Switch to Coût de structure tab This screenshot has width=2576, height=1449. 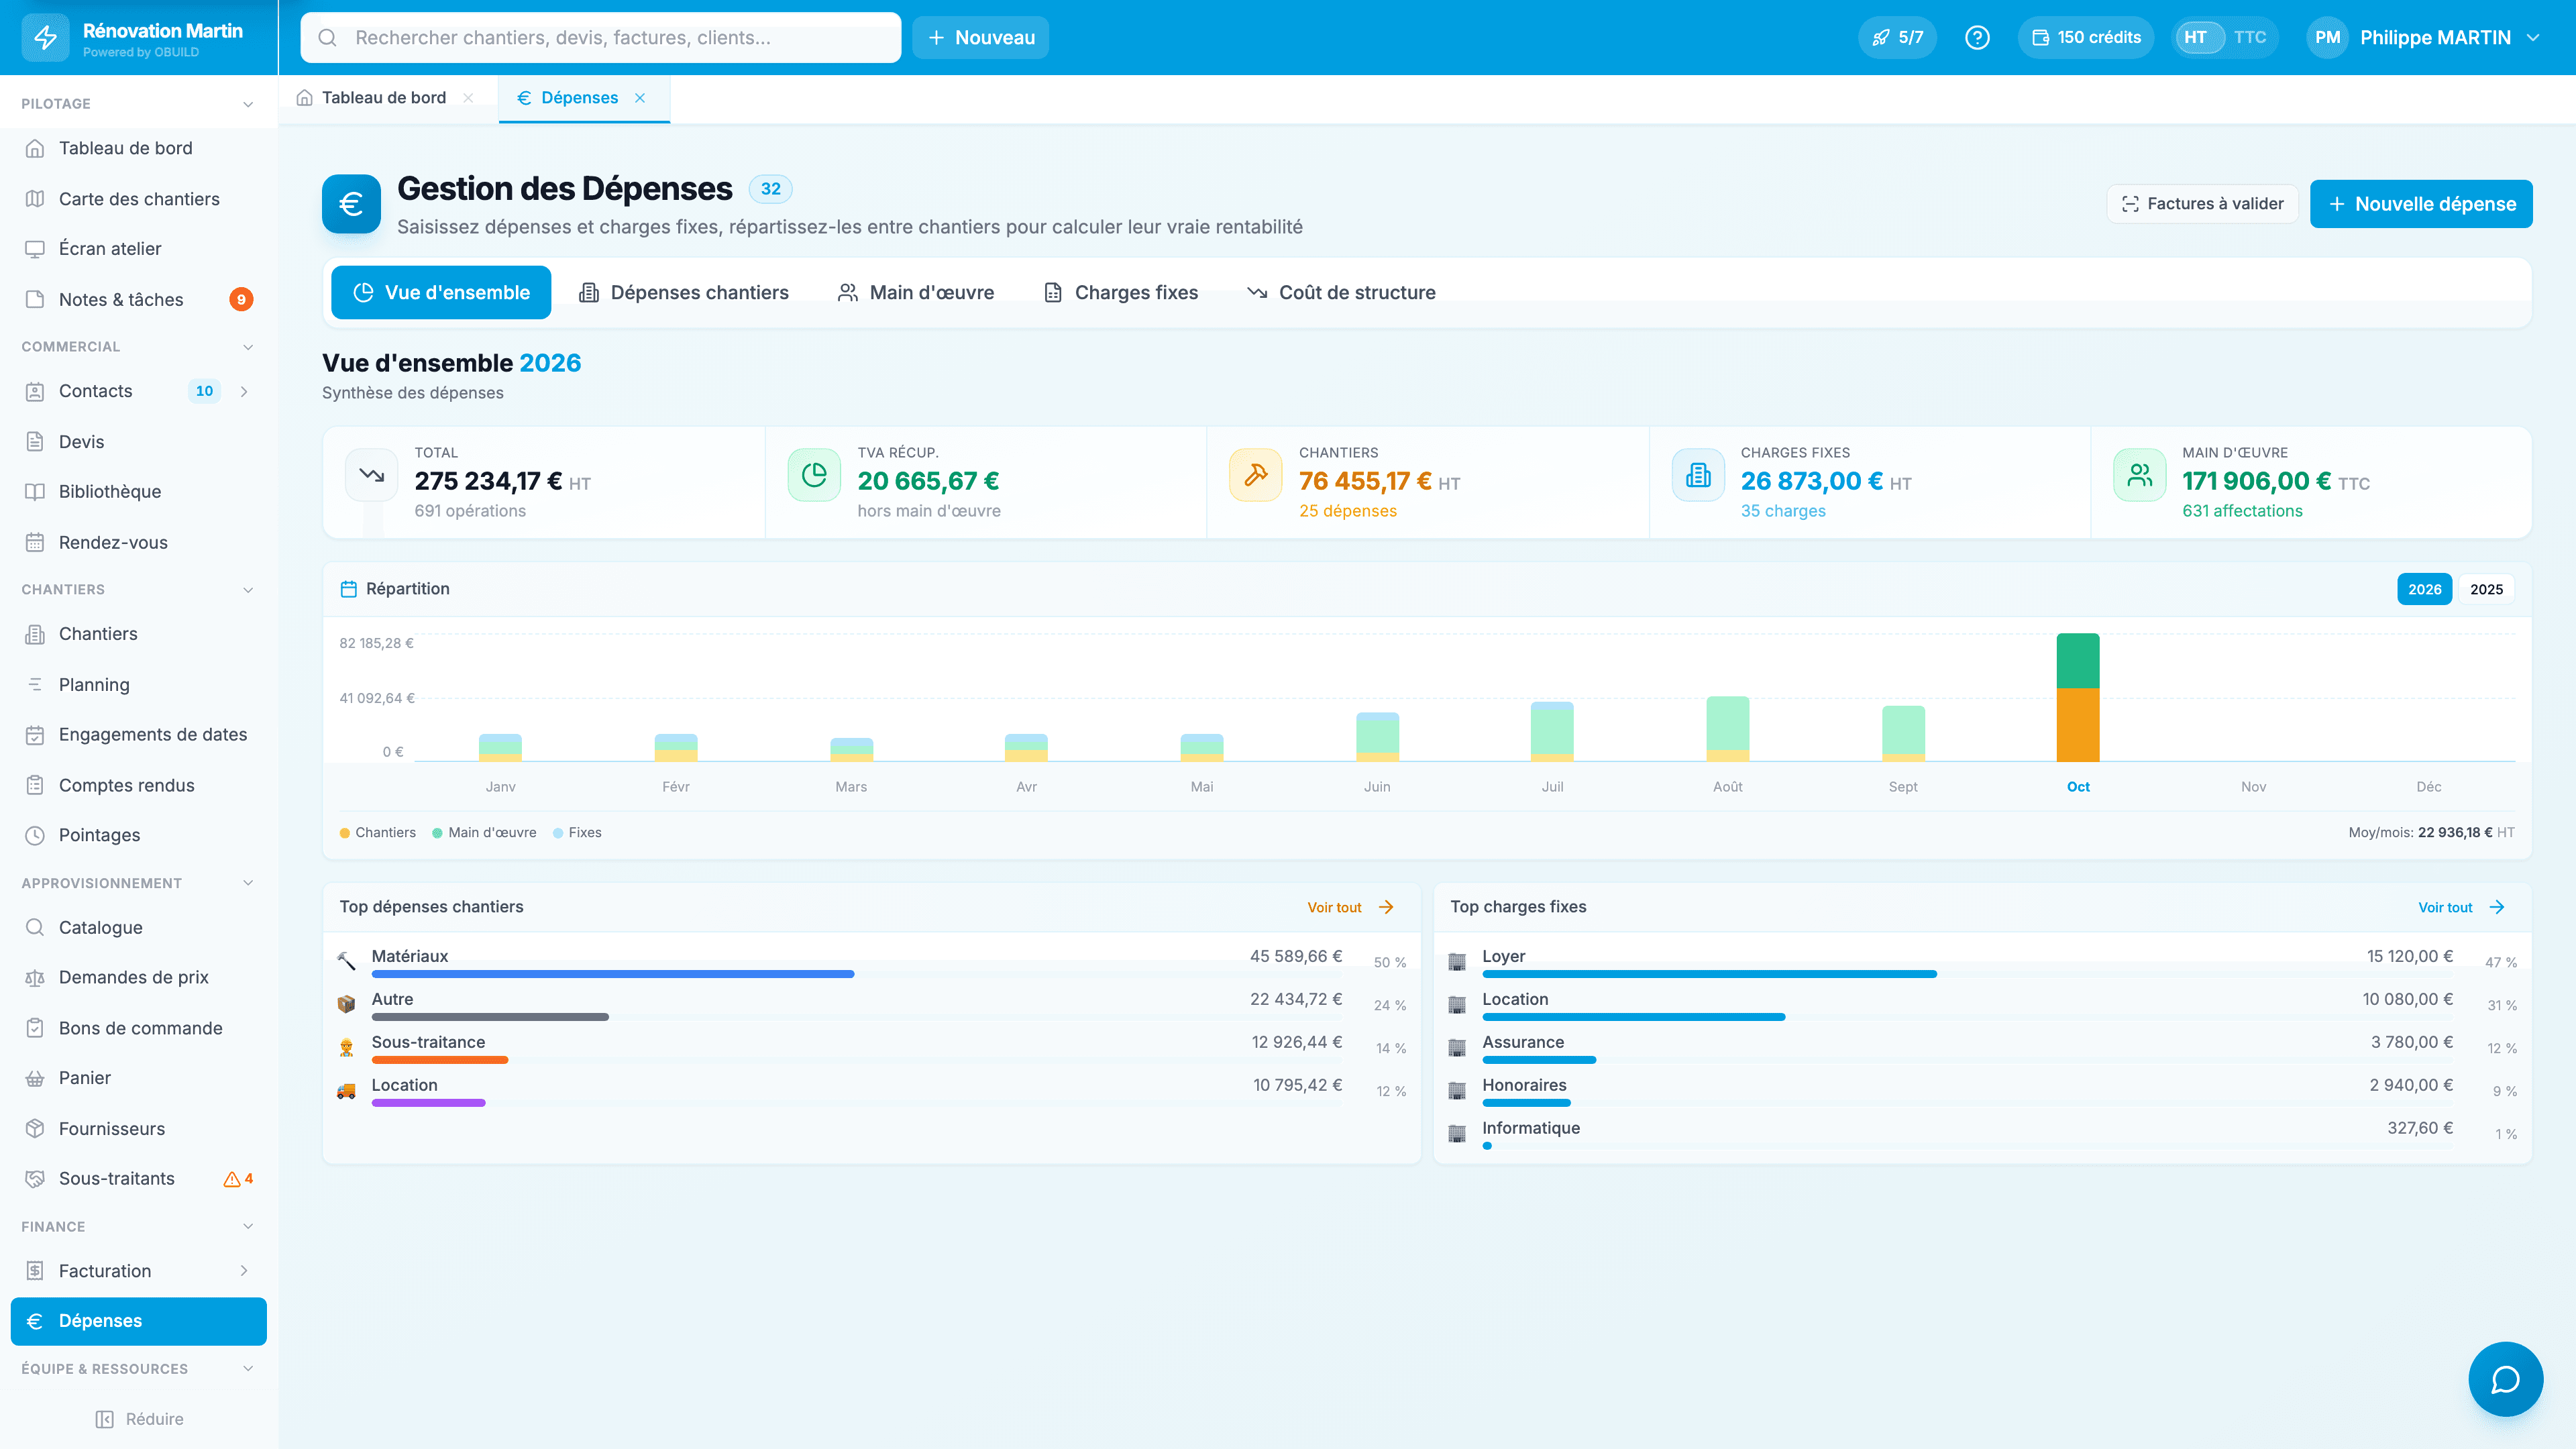(1341, 292)
